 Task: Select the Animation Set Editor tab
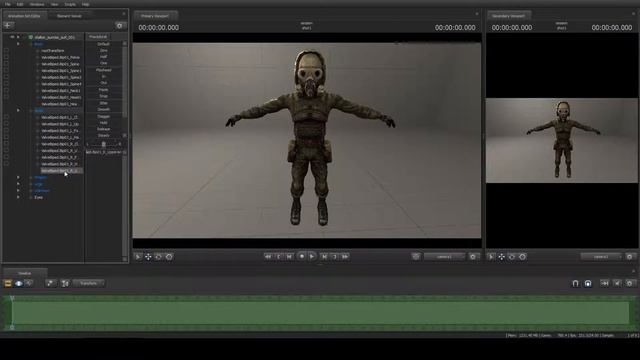[24, 16]
